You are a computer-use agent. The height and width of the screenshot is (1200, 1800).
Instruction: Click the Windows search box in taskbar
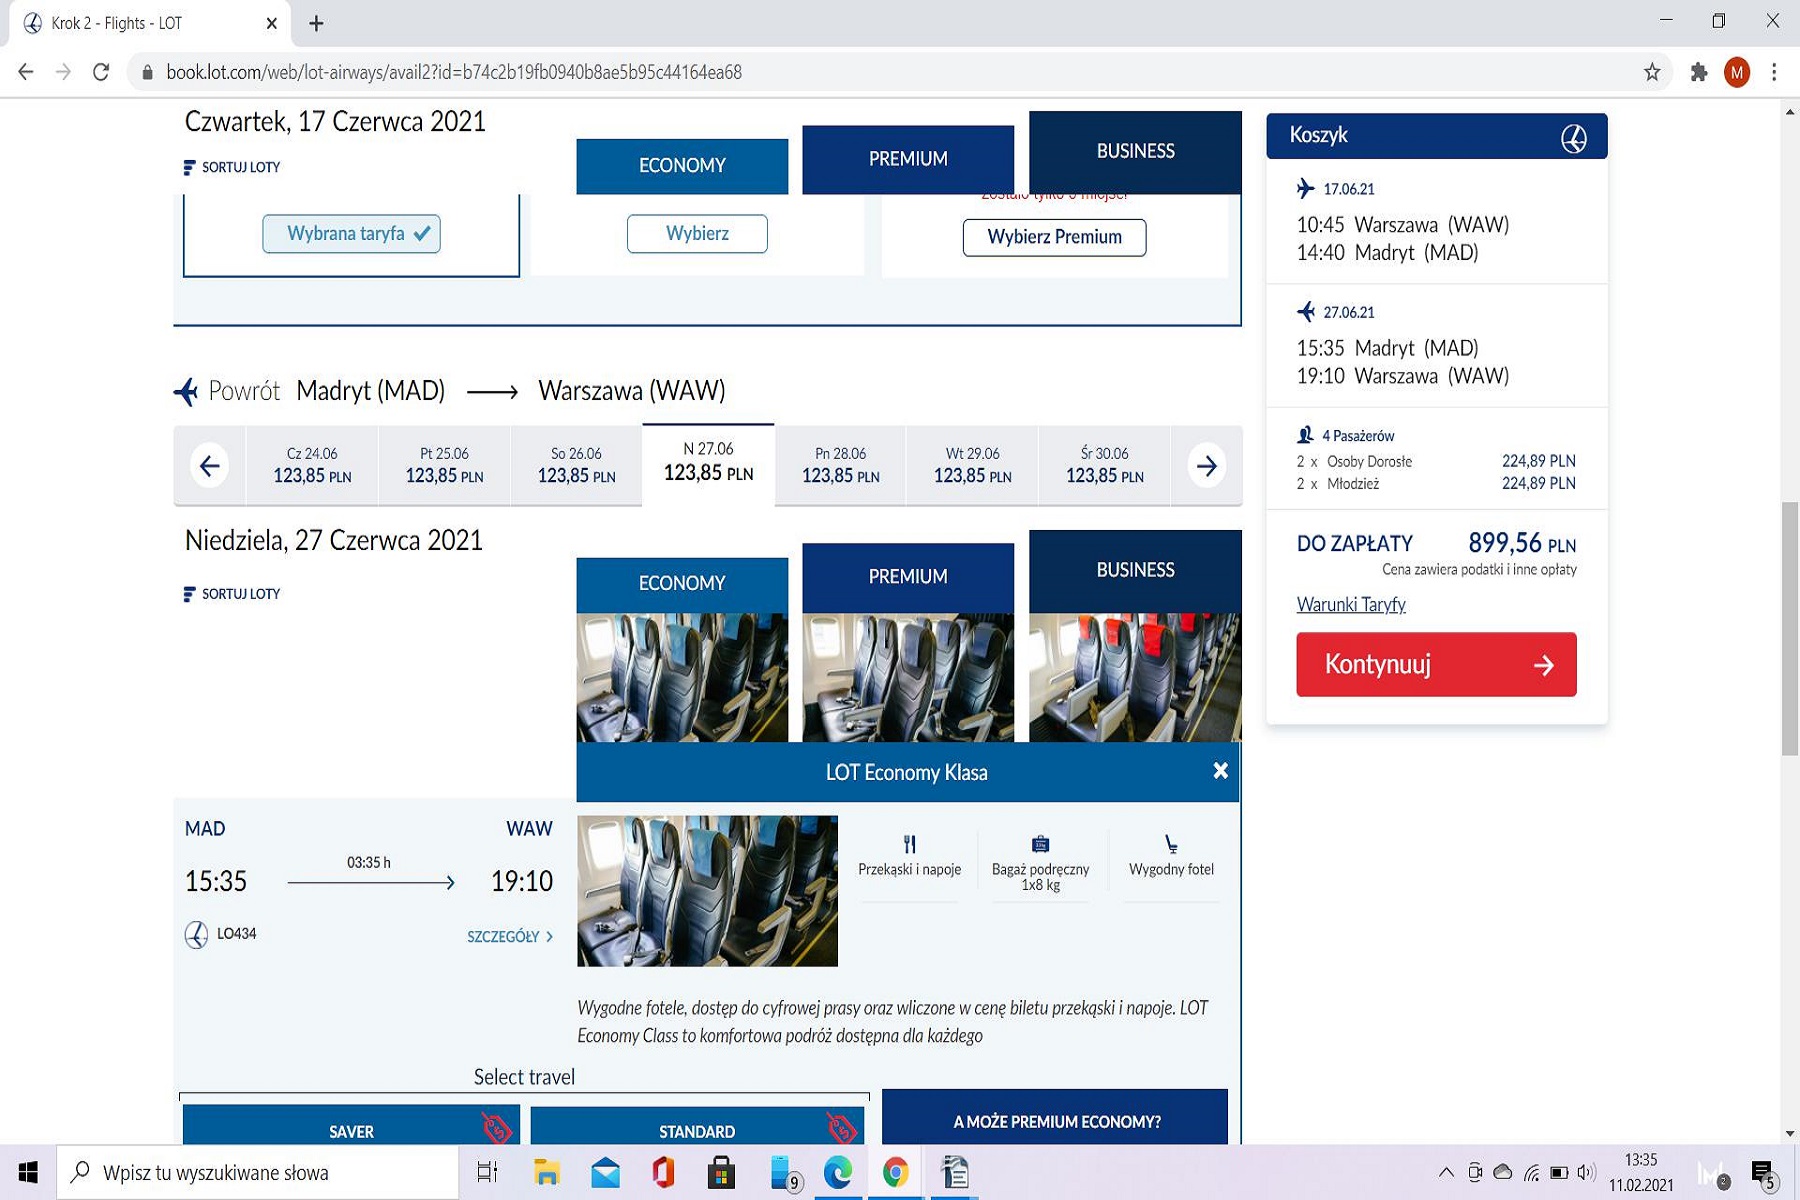coord(260,1172)
